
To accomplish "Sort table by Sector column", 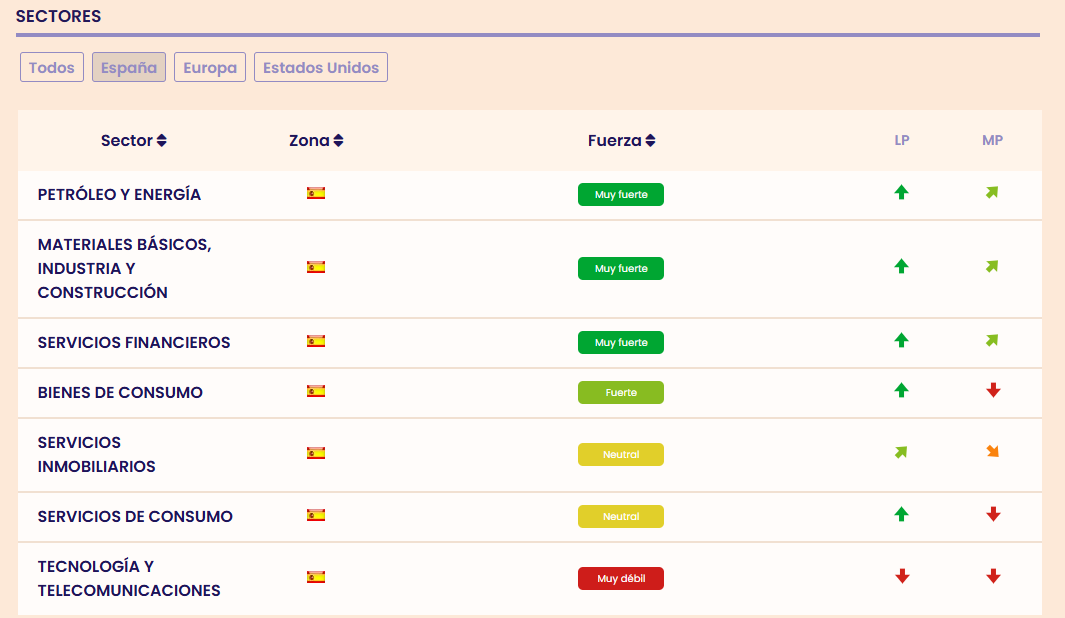I will click(134, 141).
